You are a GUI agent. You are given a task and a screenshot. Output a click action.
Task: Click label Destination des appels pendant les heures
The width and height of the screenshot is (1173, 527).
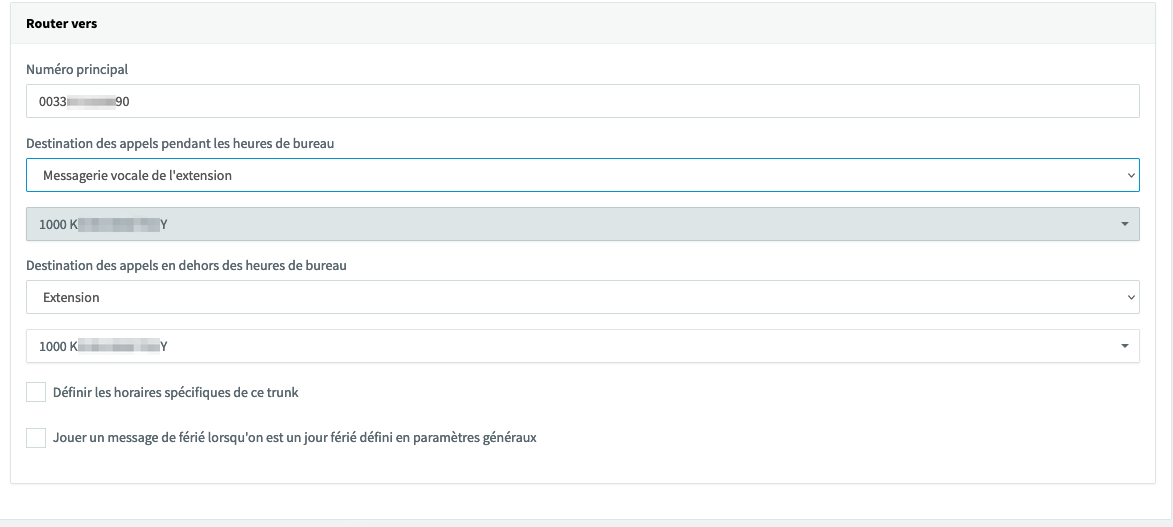[180, 143]
